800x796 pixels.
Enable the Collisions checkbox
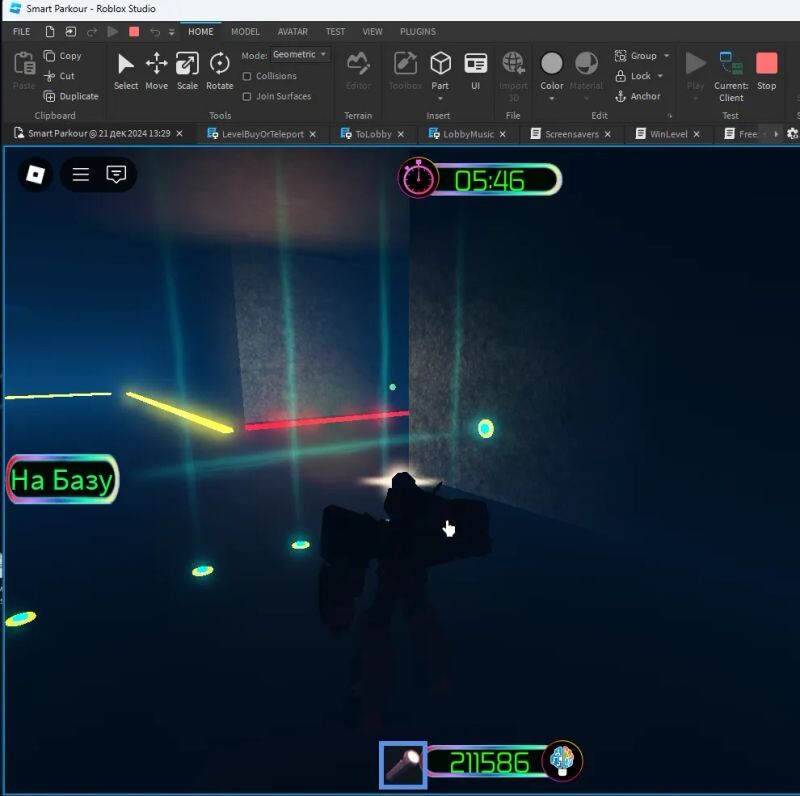click(247, 76)
